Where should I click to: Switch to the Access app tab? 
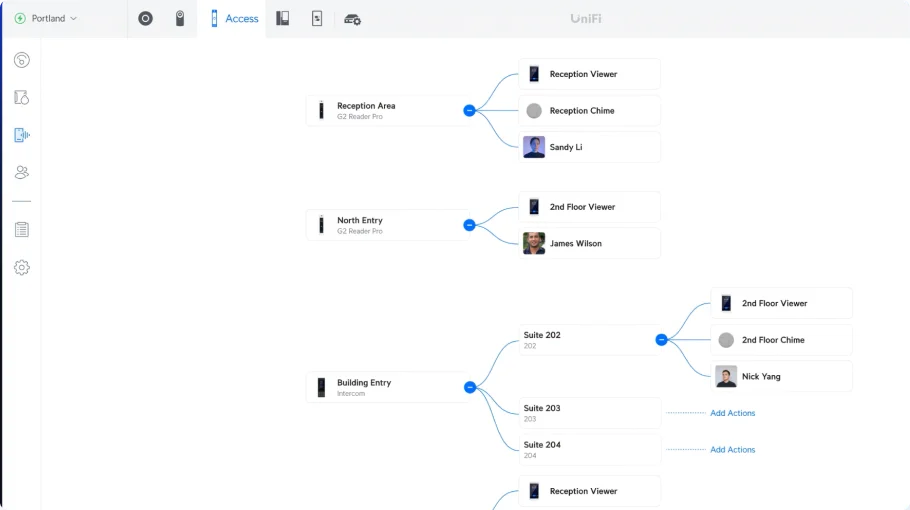[234, 19]
